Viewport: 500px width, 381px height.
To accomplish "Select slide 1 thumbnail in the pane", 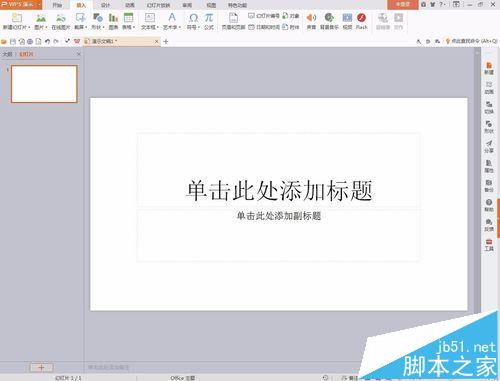I will pos(44,84).
